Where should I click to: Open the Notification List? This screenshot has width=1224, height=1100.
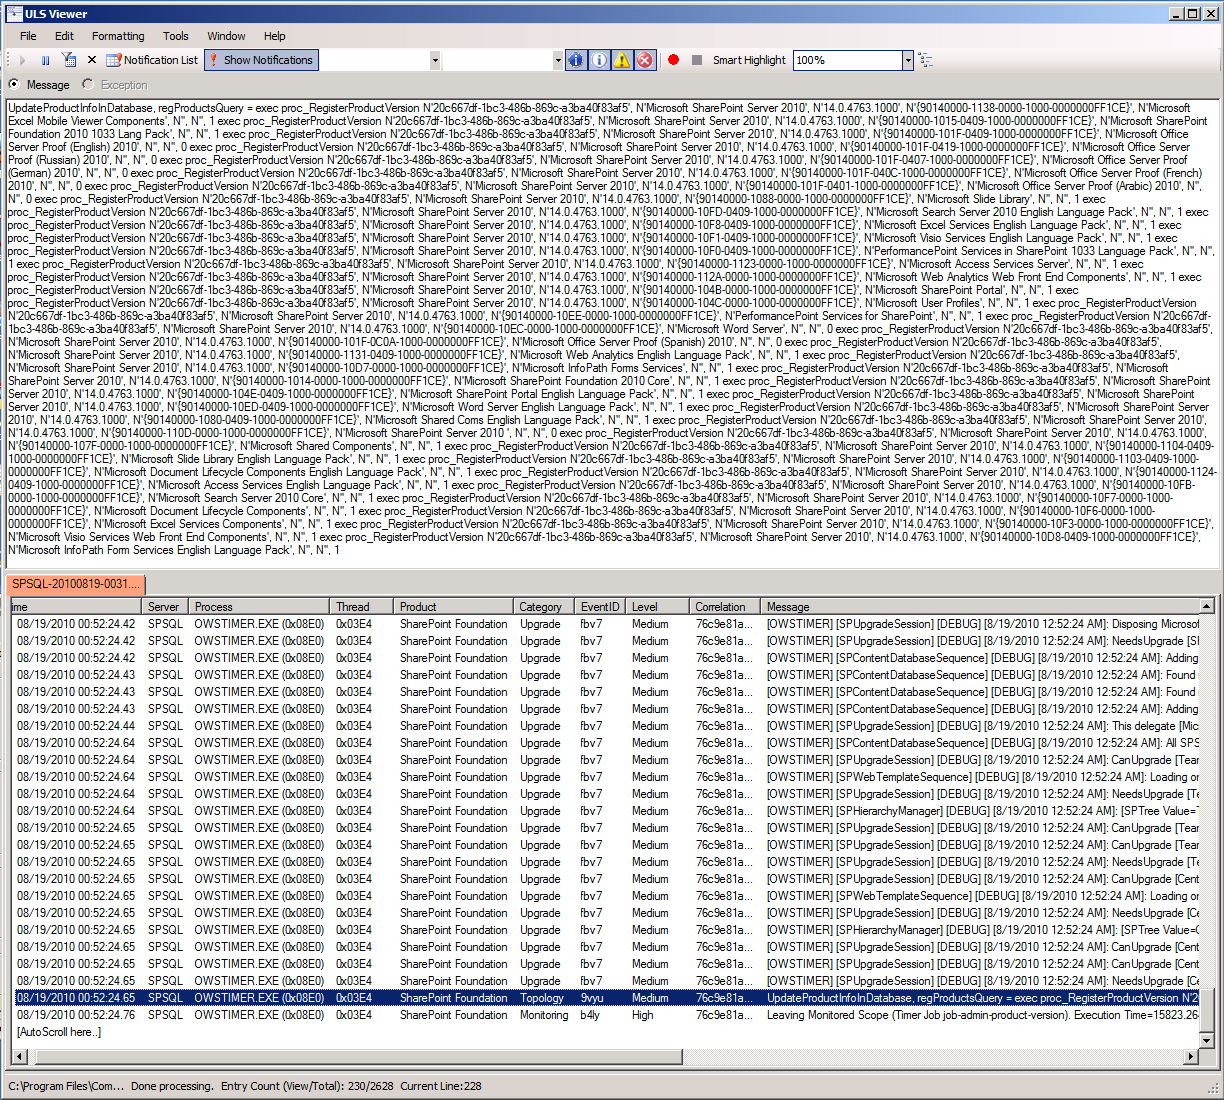153,60
